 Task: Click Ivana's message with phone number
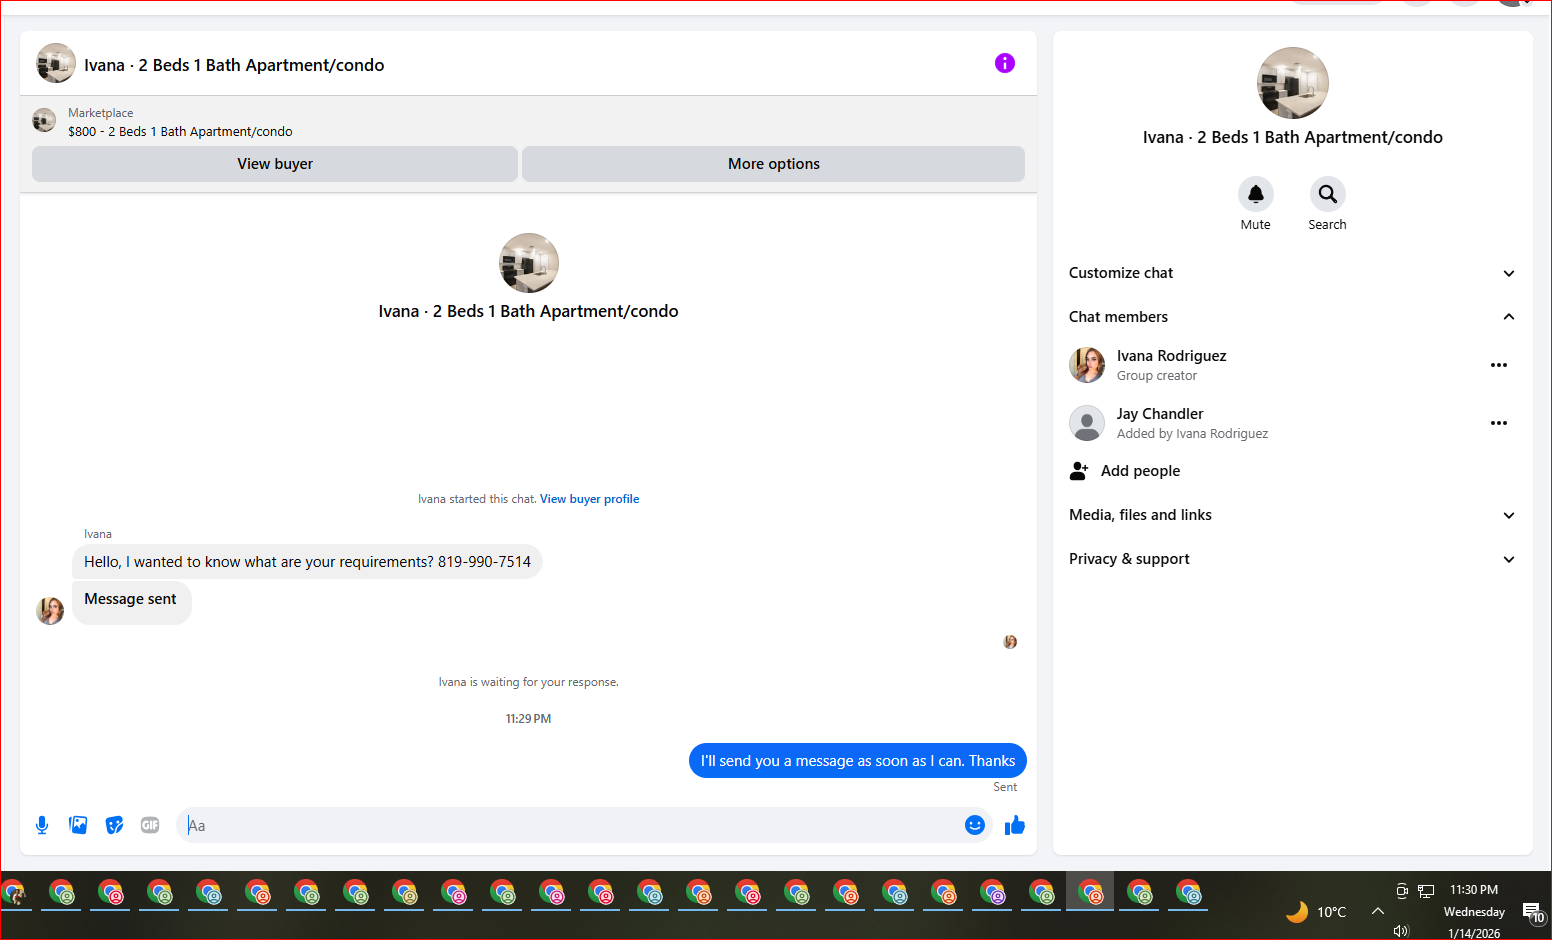click(x=307, y=562)
